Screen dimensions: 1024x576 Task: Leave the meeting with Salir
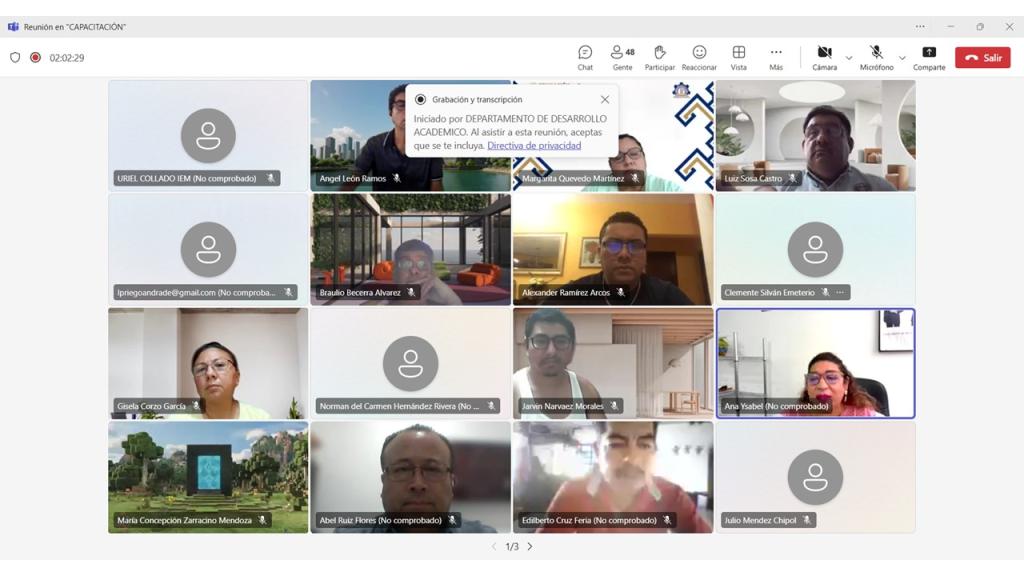tap(982, 58)
